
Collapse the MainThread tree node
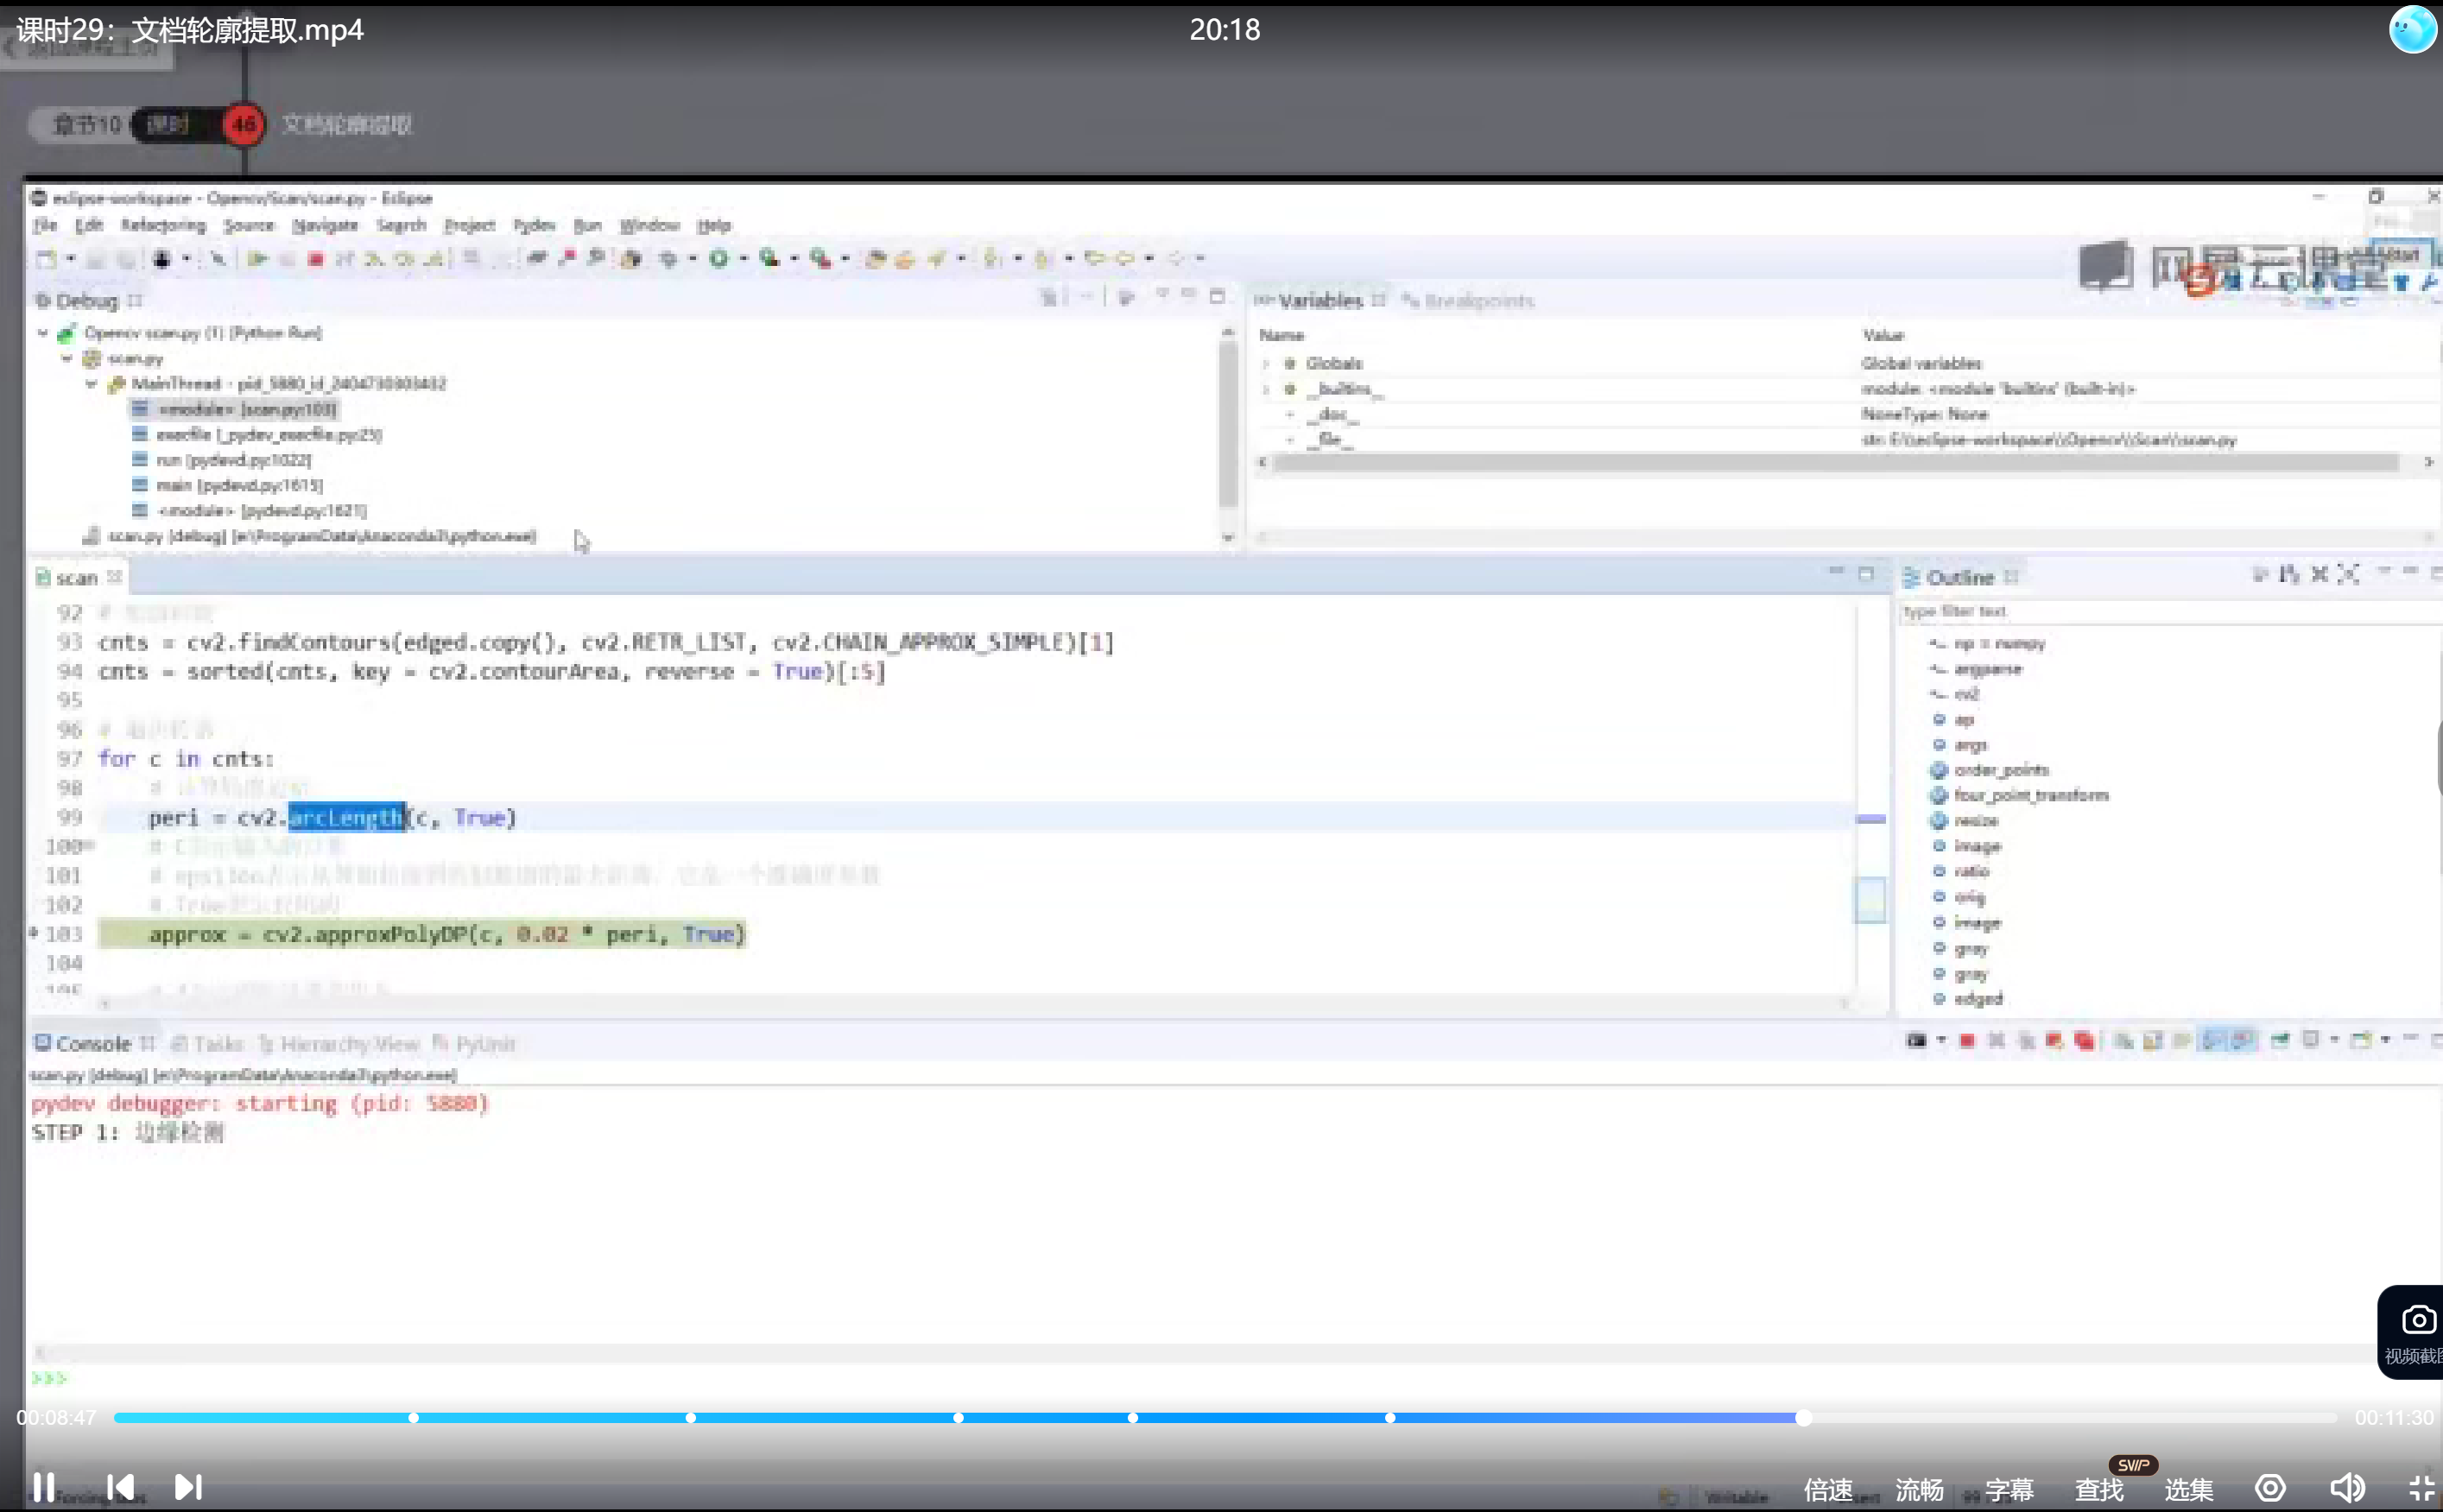(x=91, y=384)
